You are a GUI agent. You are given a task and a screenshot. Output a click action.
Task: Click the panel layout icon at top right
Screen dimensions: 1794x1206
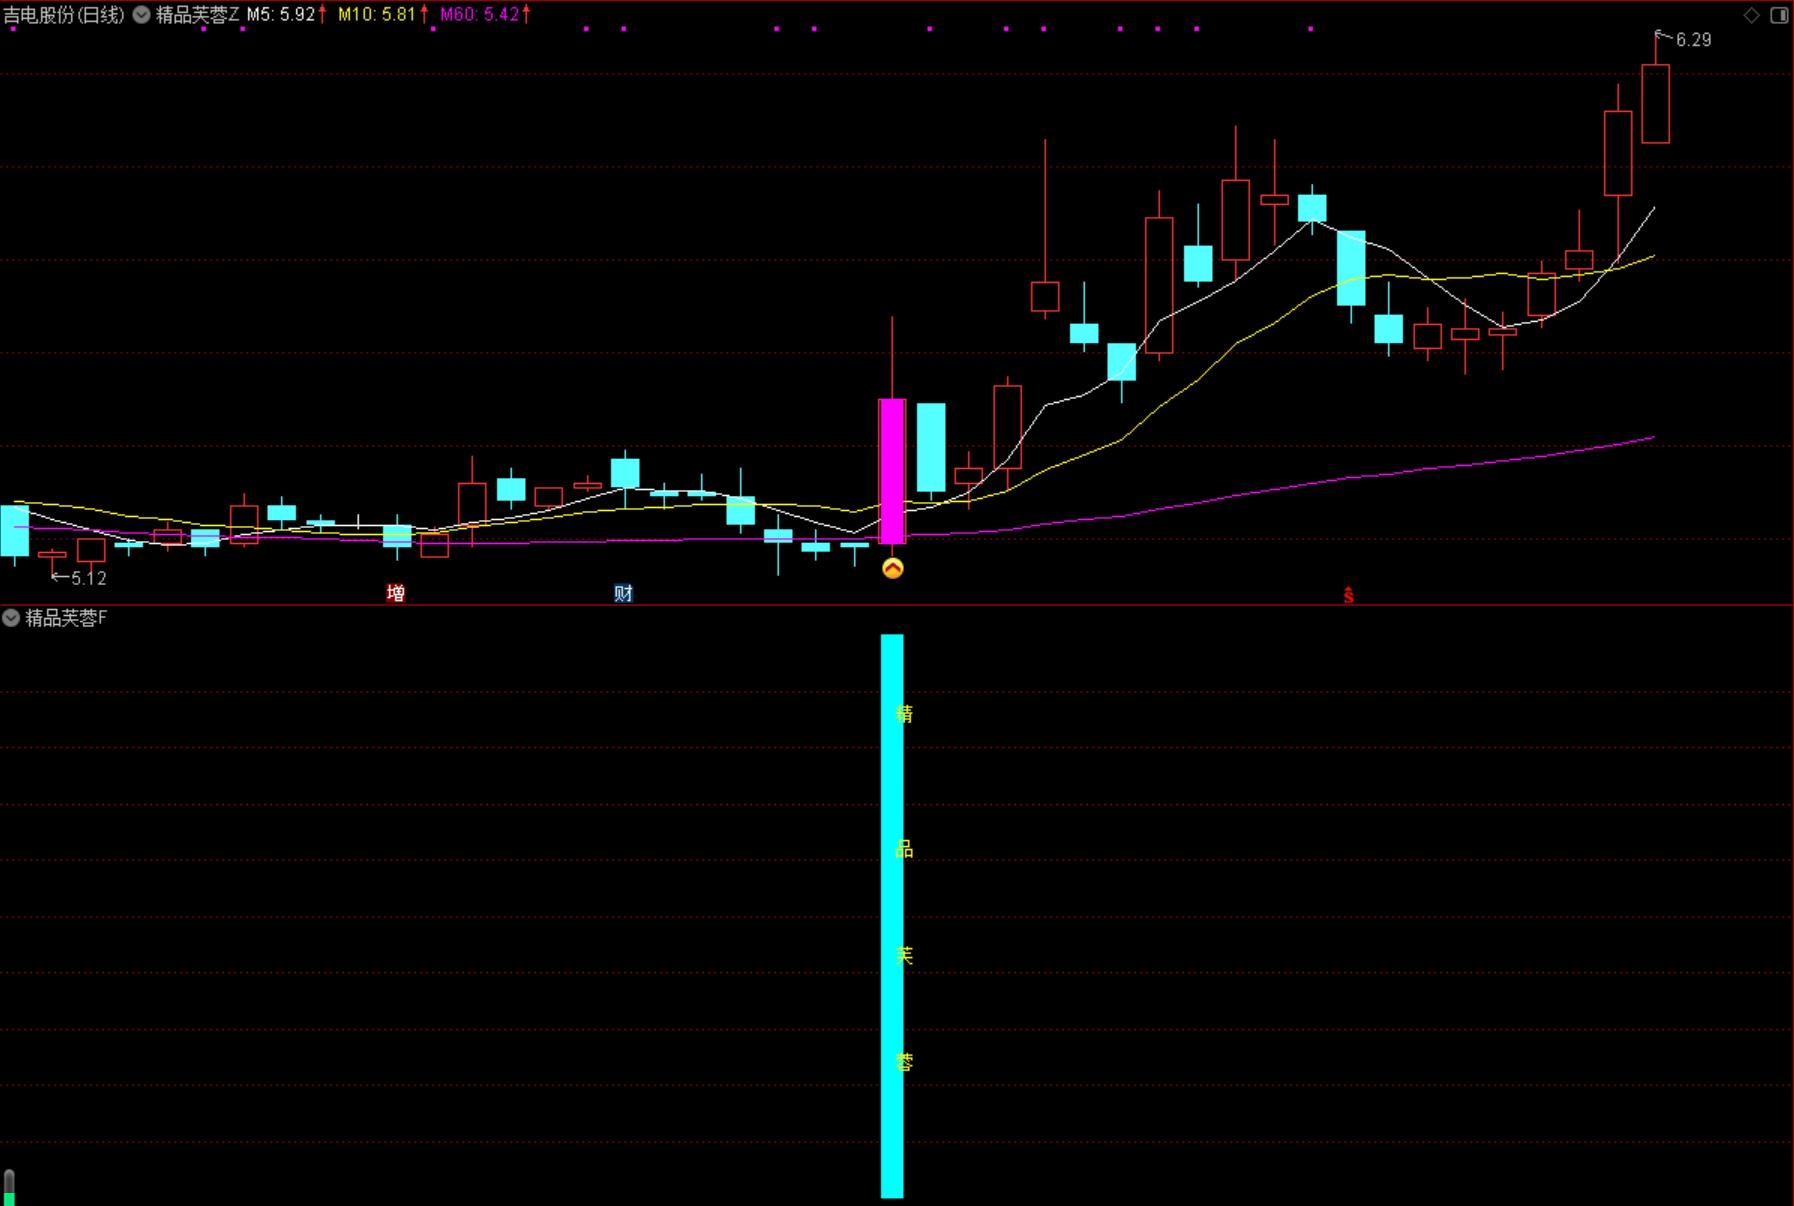[1779, 15]
